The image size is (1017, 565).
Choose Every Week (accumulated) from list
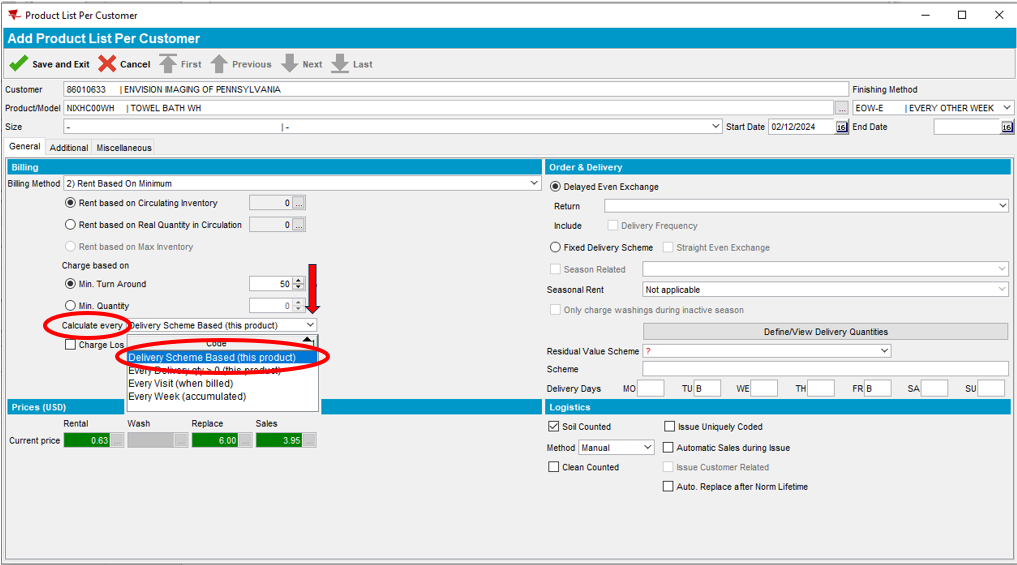pyautogui.click(x=186, y=397)
